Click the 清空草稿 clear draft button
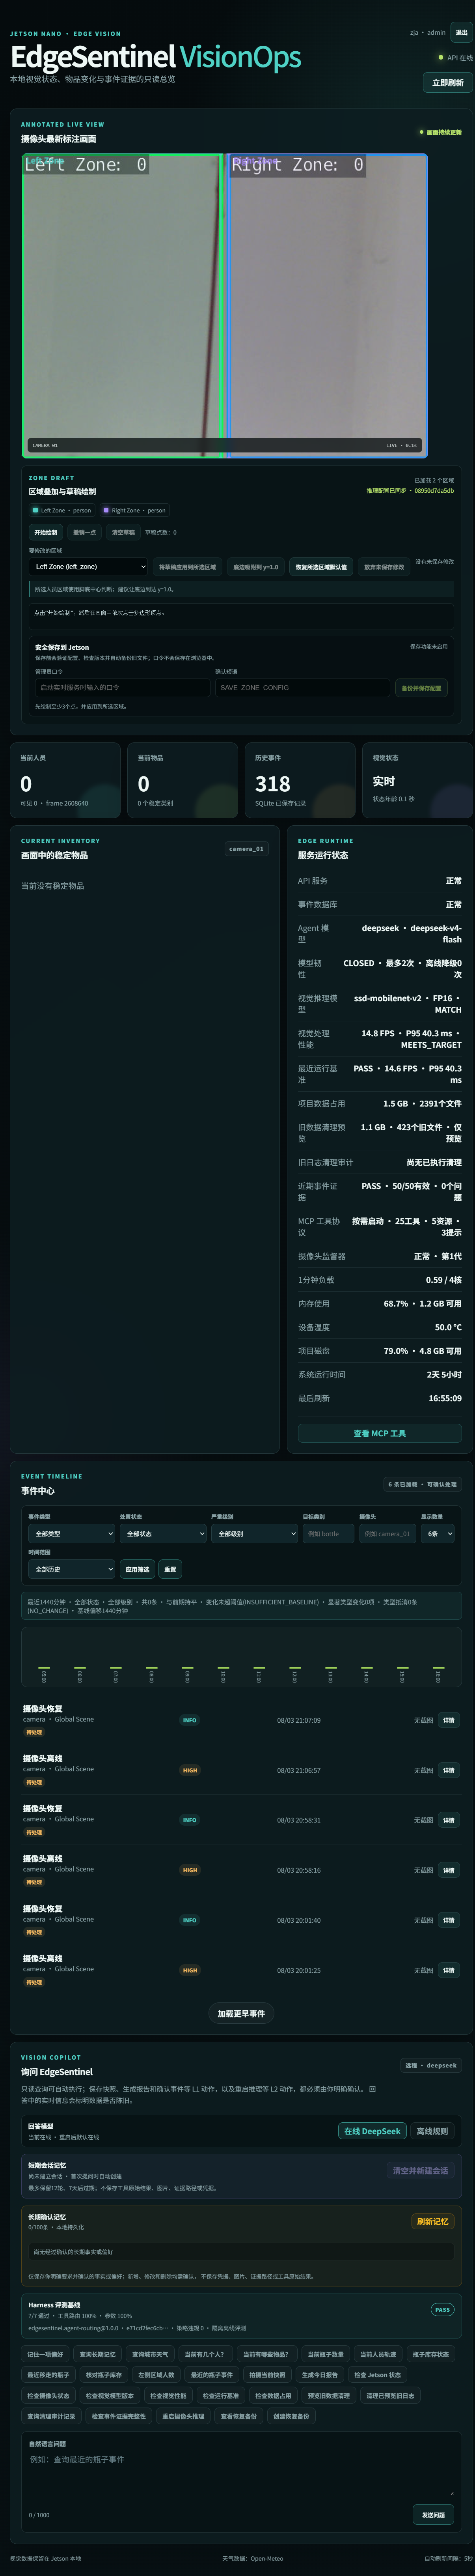This screenshot has height=2576, width=475. (x=123, y=532)
